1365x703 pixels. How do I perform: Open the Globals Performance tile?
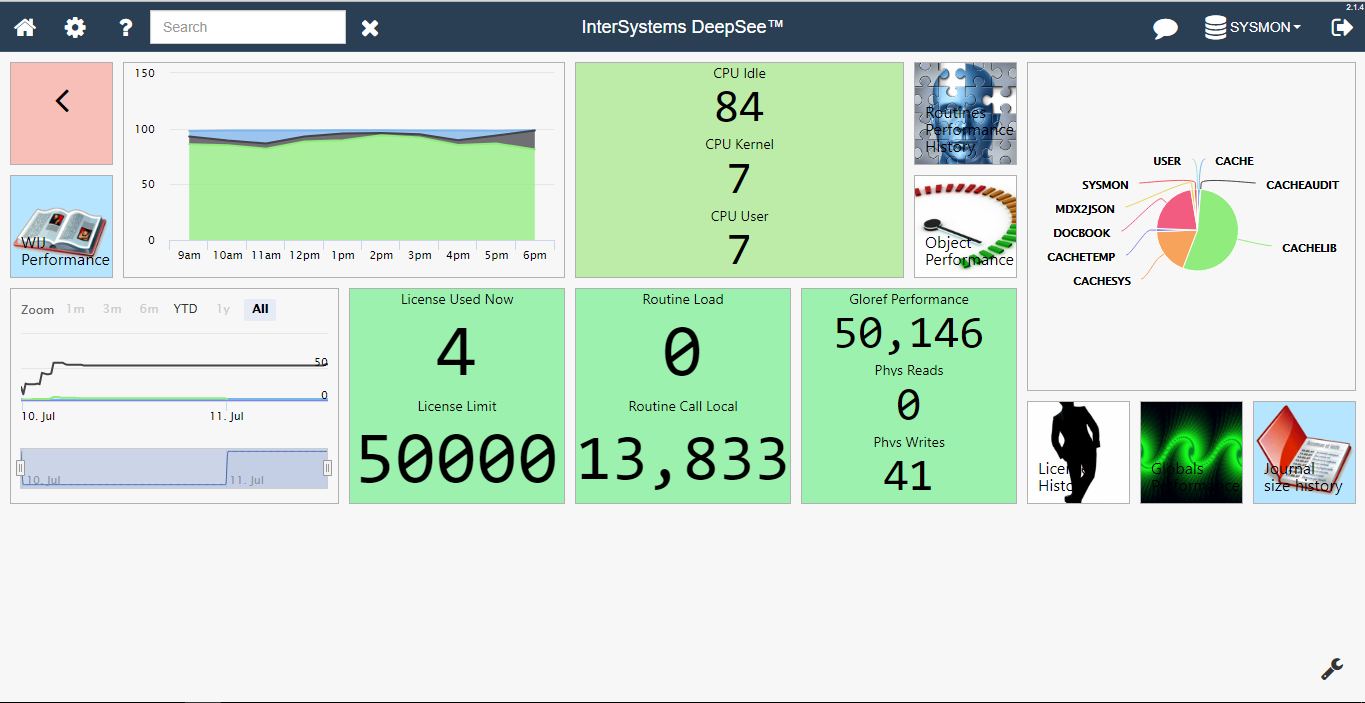pyautogui.click(x=1191, y=452)
